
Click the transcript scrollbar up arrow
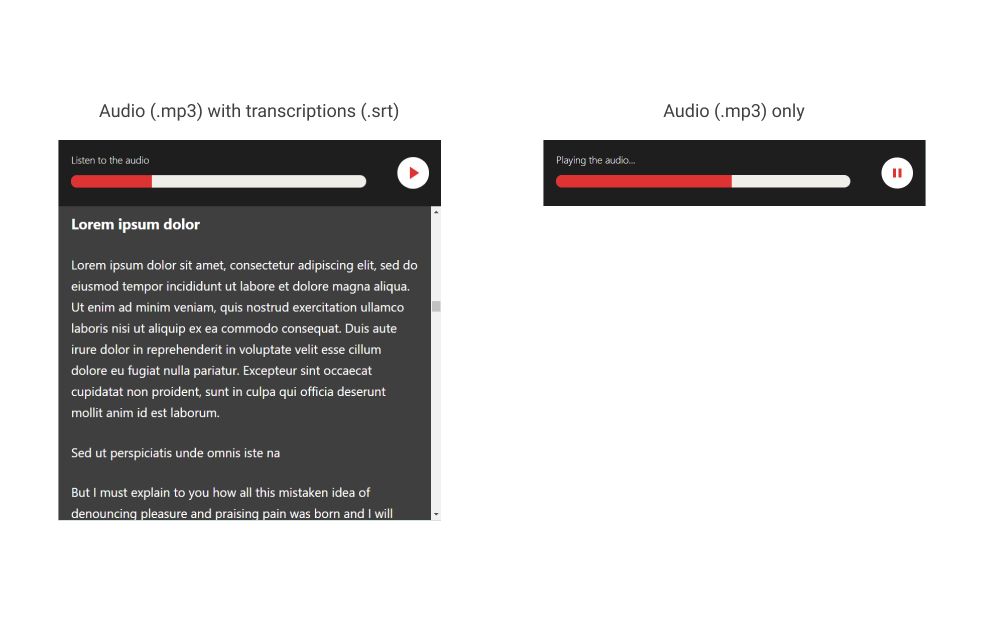[436, 212]
